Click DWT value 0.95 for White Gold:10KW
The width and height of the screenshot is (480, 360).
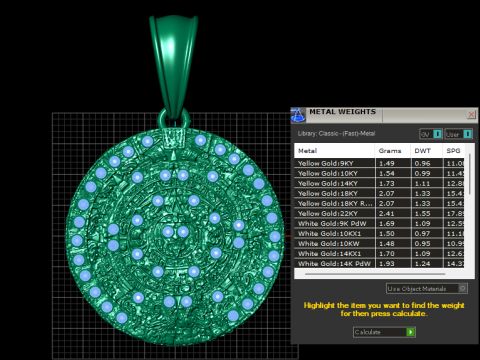point(422,243)
